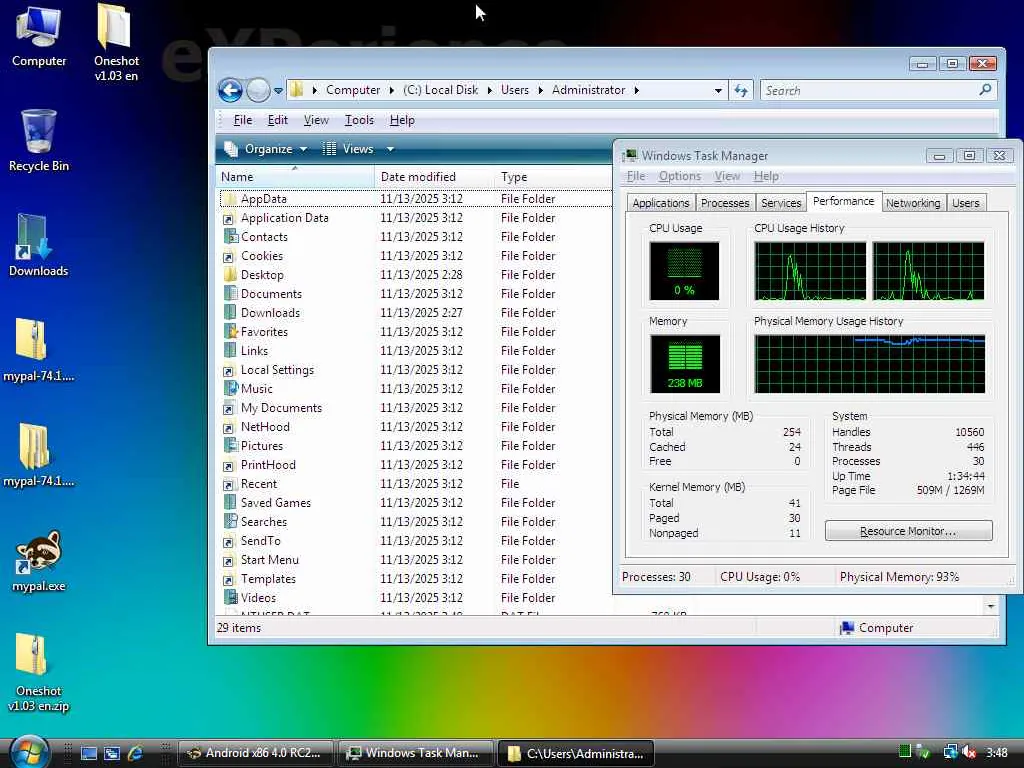Select Oneshot v1.03 en.zip on desktop
Viewport: 1024px width, 768px height.
point(39,673)
